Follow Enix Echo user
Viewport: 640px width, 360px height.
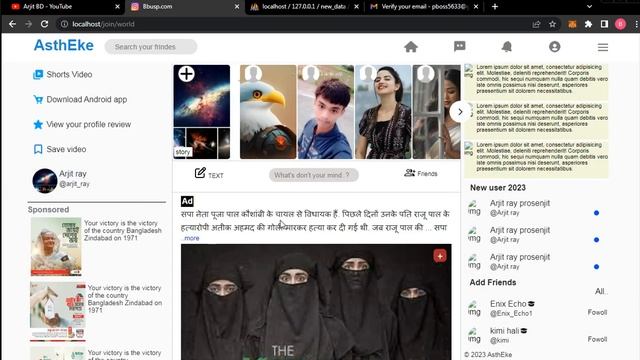click(597, 312)
